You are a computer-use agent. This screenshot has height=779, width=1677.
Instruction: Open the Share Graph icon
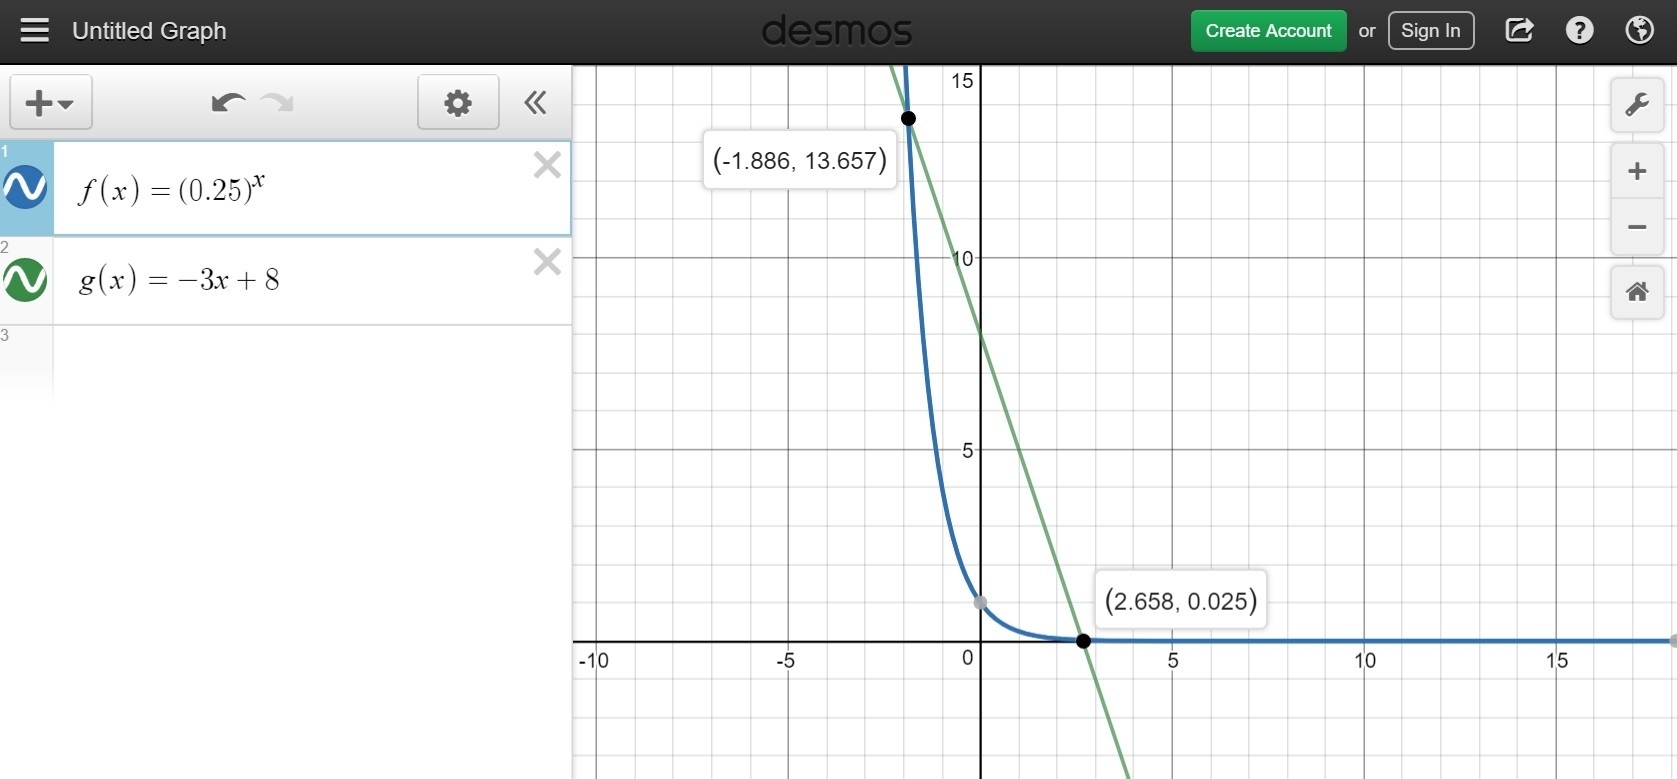[x=1519, y=31]
